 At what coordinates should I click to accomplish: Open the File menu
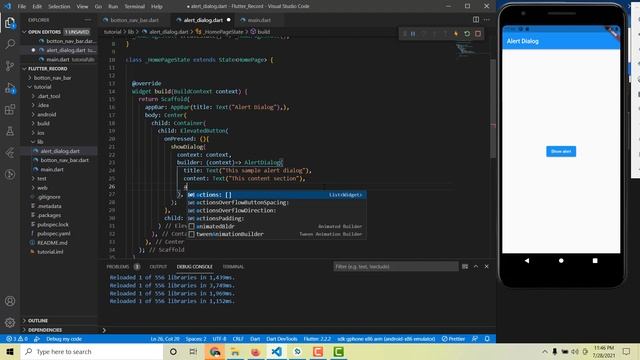(22, 6)
